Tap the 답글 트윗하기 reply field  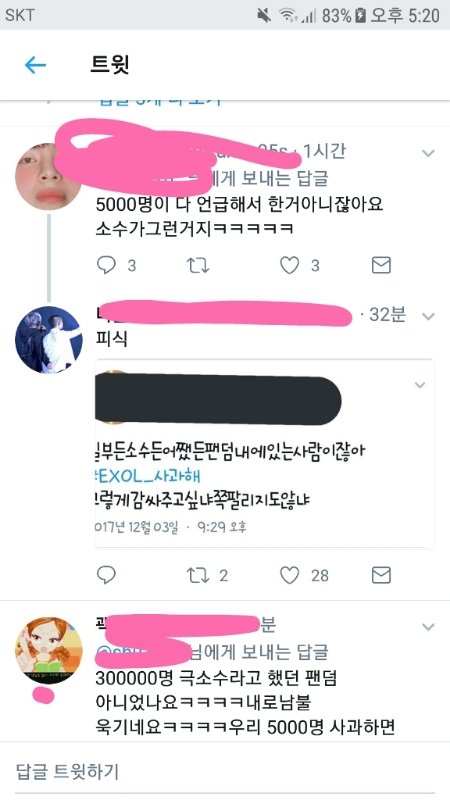(225, 771)
